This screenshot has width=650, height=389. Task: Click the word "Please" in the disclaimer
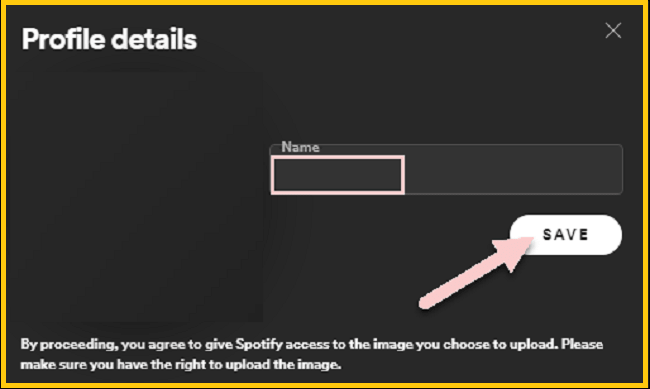point(582,344)
